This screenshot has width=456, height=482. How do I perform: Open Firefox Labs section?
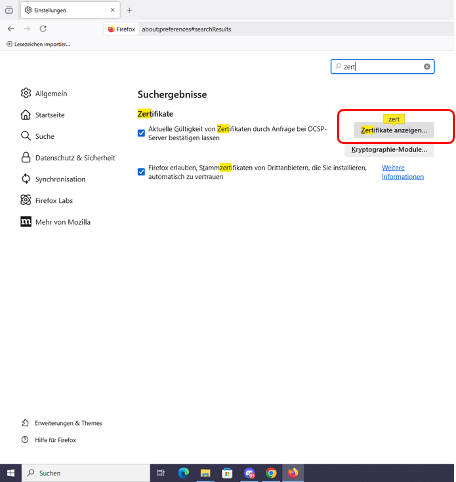(x=46, y=200)
